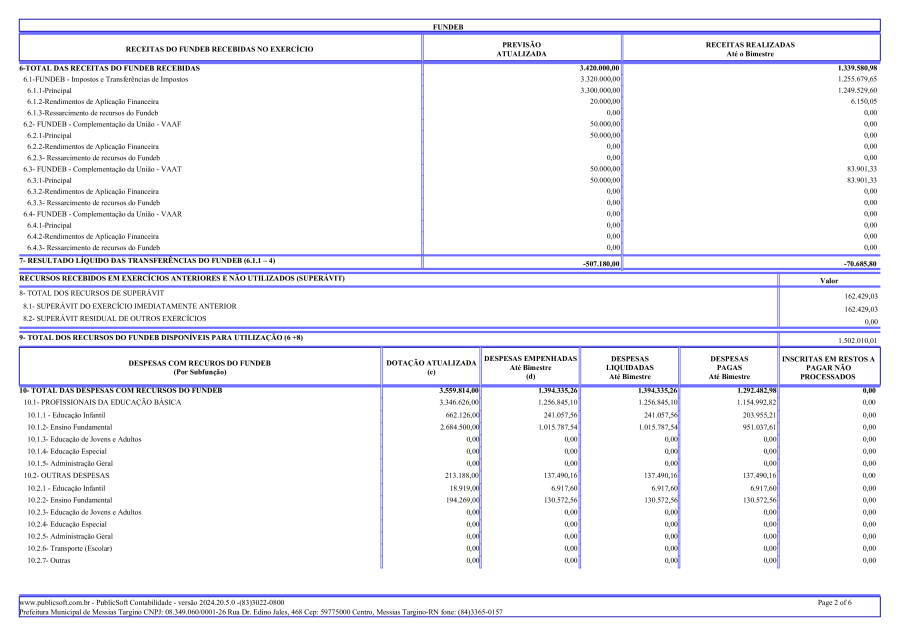Select the DOTAÇÃO ATUALIZADA column header
This screenshot has width=900, height=637.
click(429, 365)
